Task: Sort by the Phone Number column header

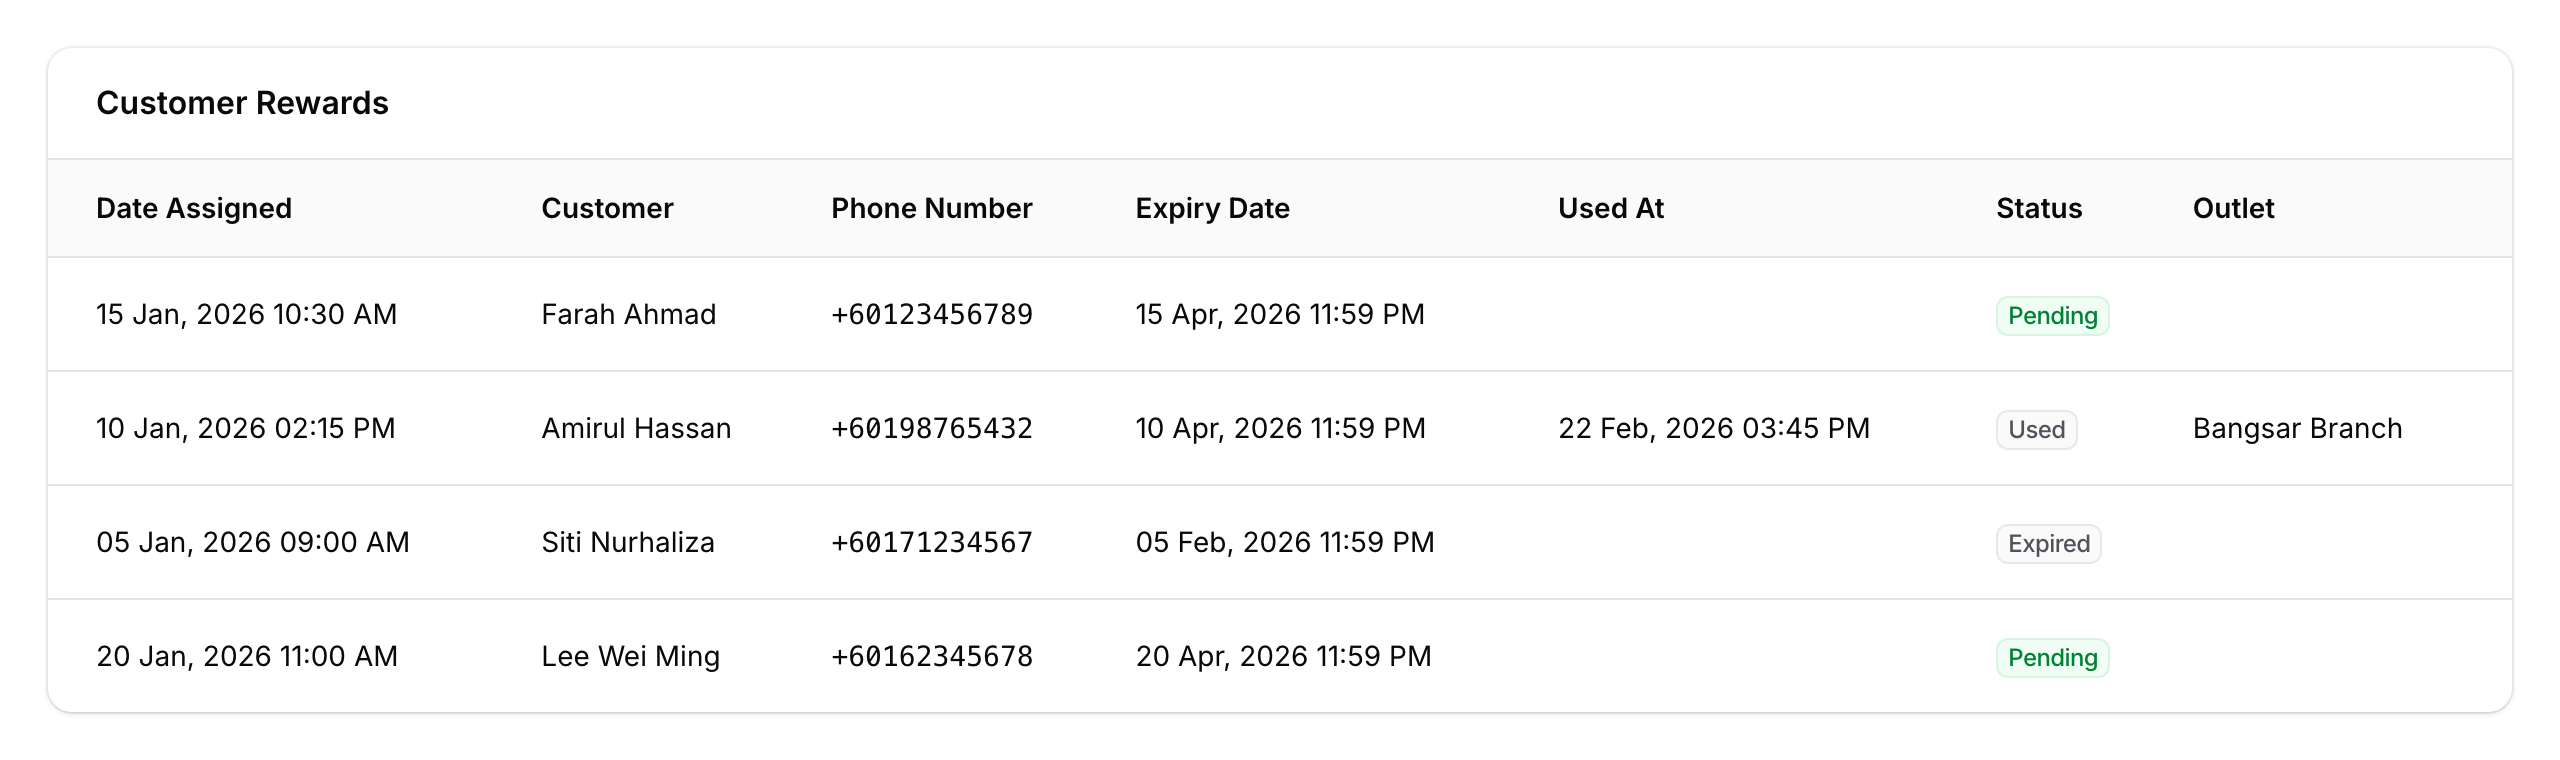Action: (x=932, y=208)
